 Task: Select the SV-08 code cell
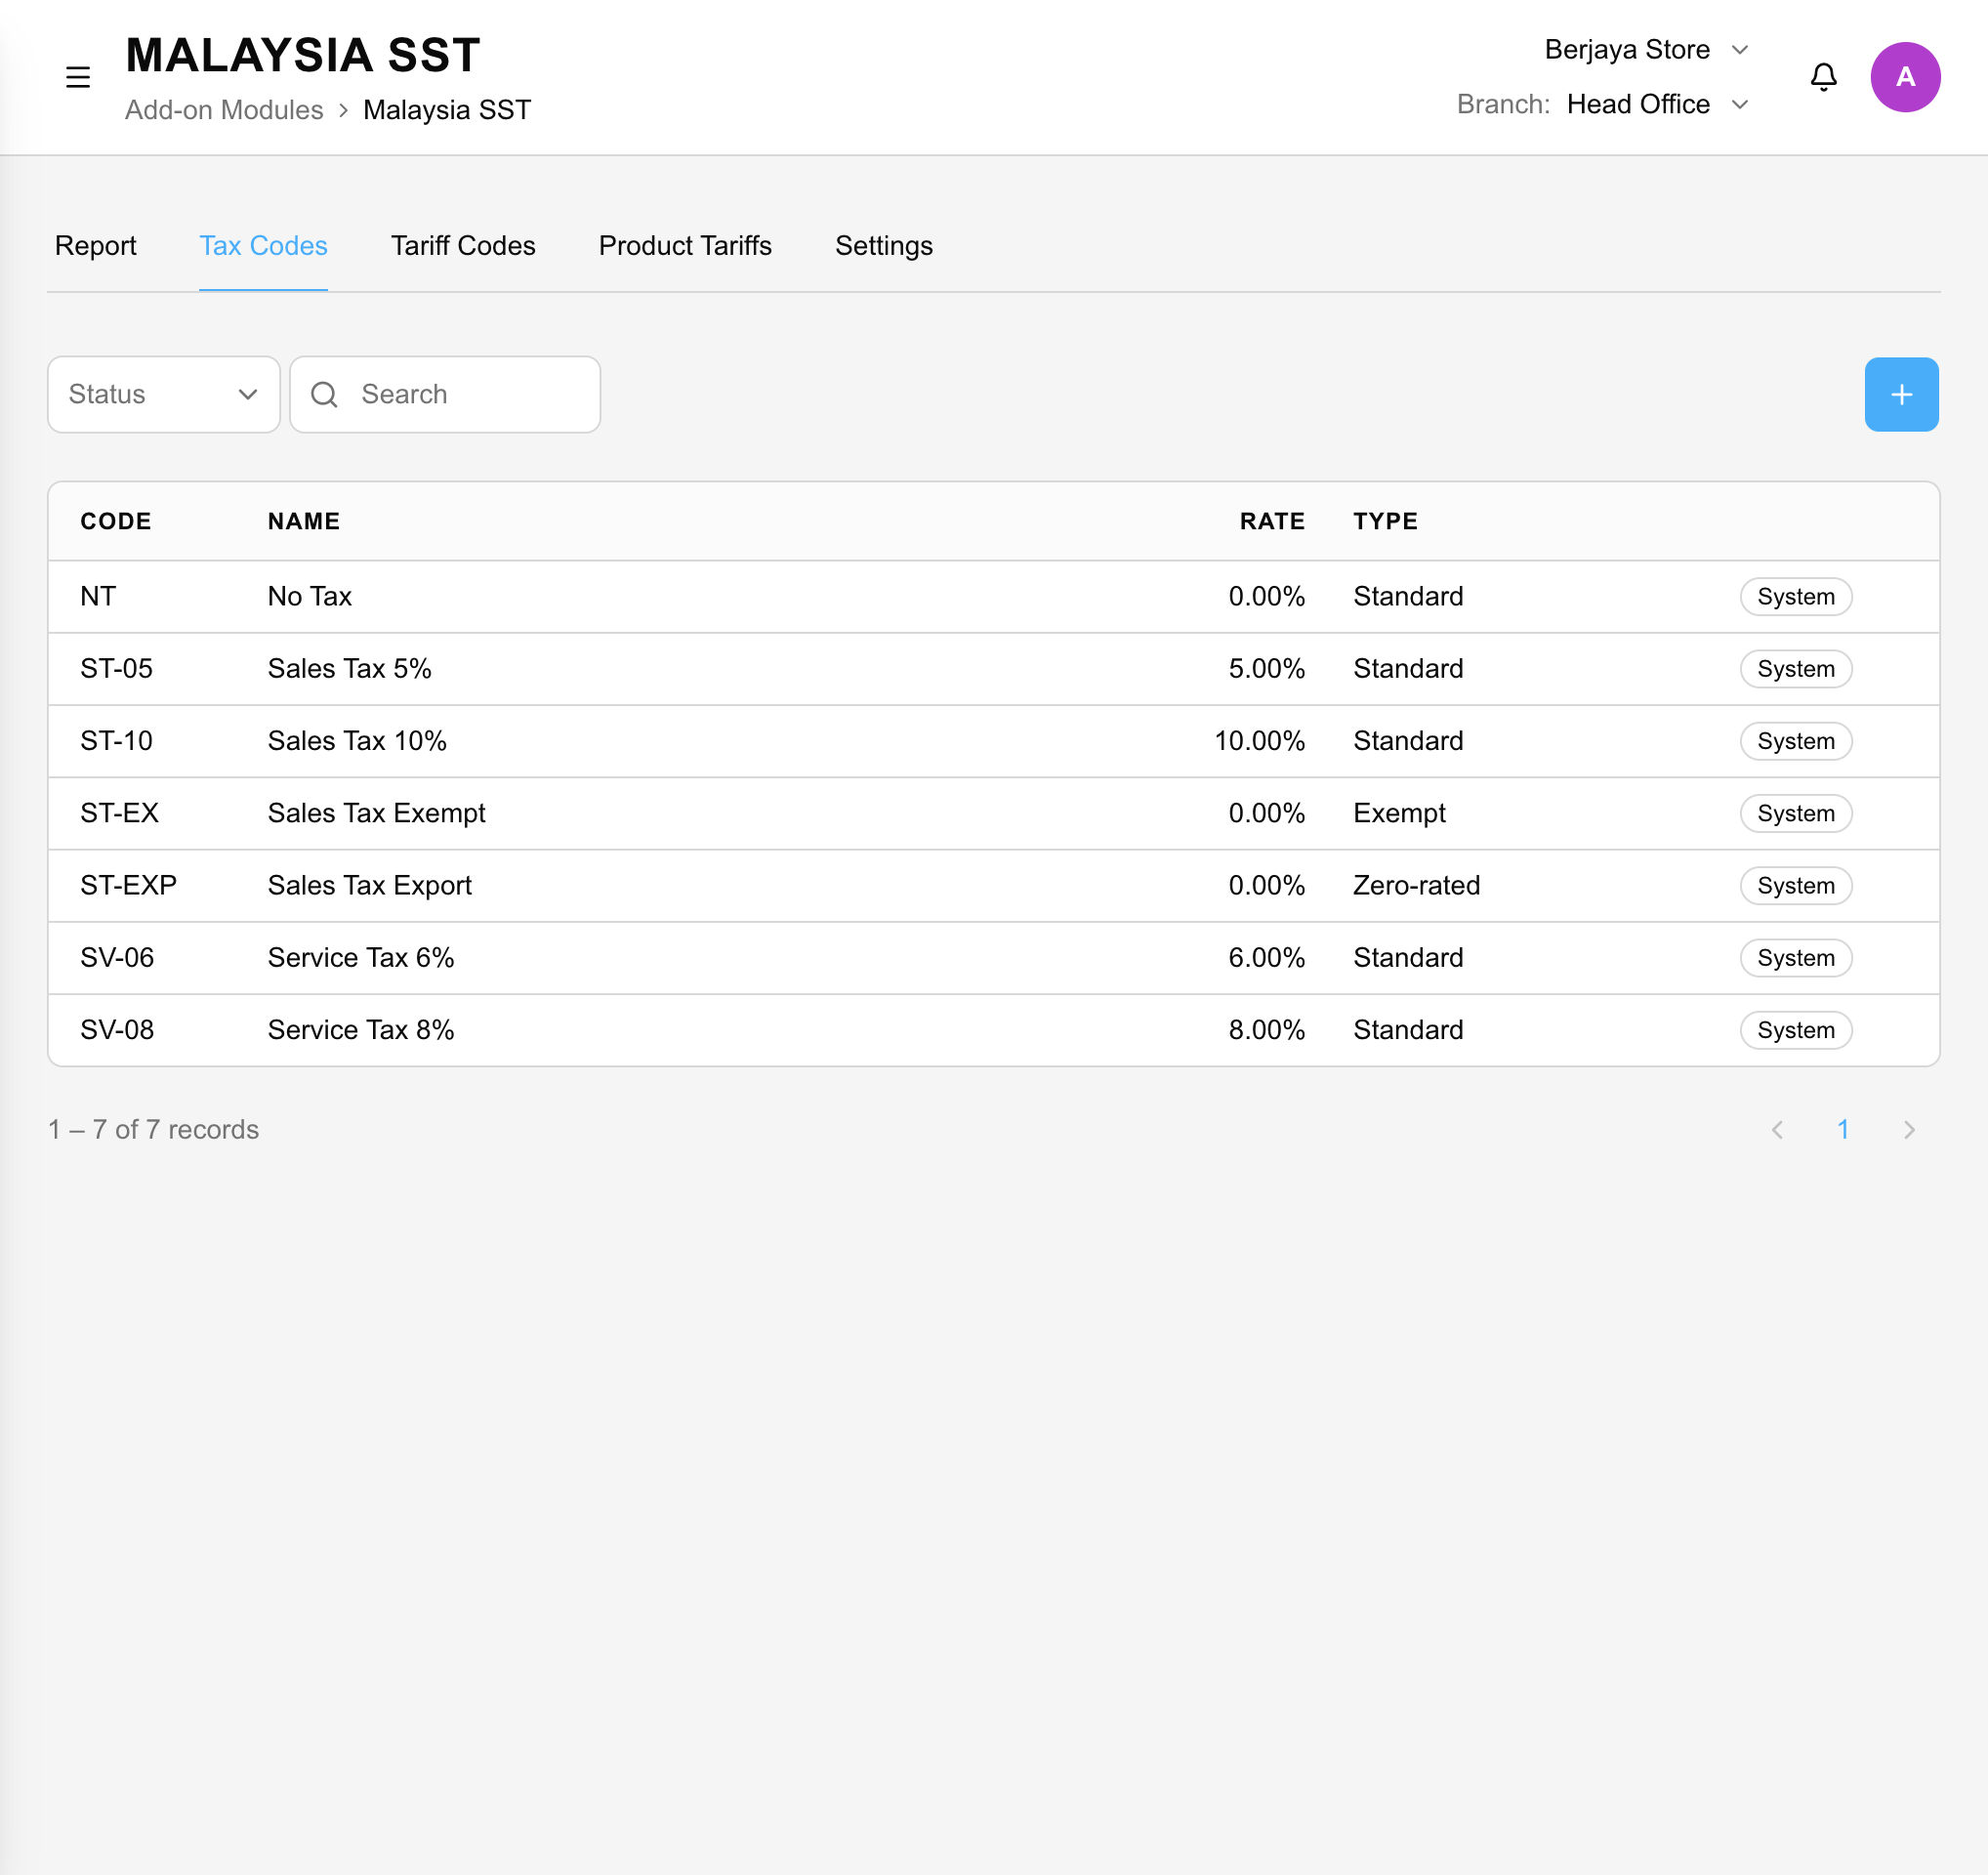tap(117, 1029)
